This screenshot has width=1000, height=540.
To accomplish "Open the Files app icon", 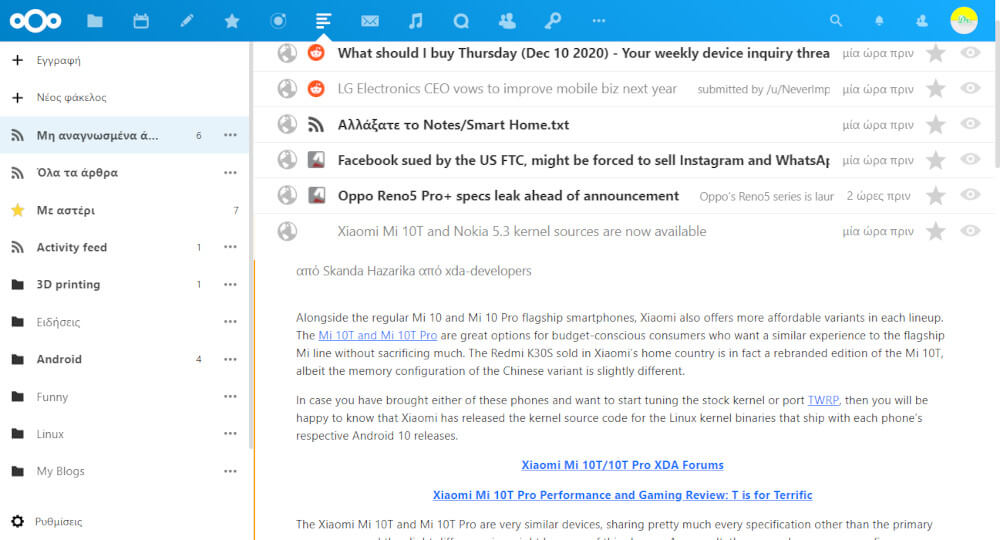I will tap(95, 21).
